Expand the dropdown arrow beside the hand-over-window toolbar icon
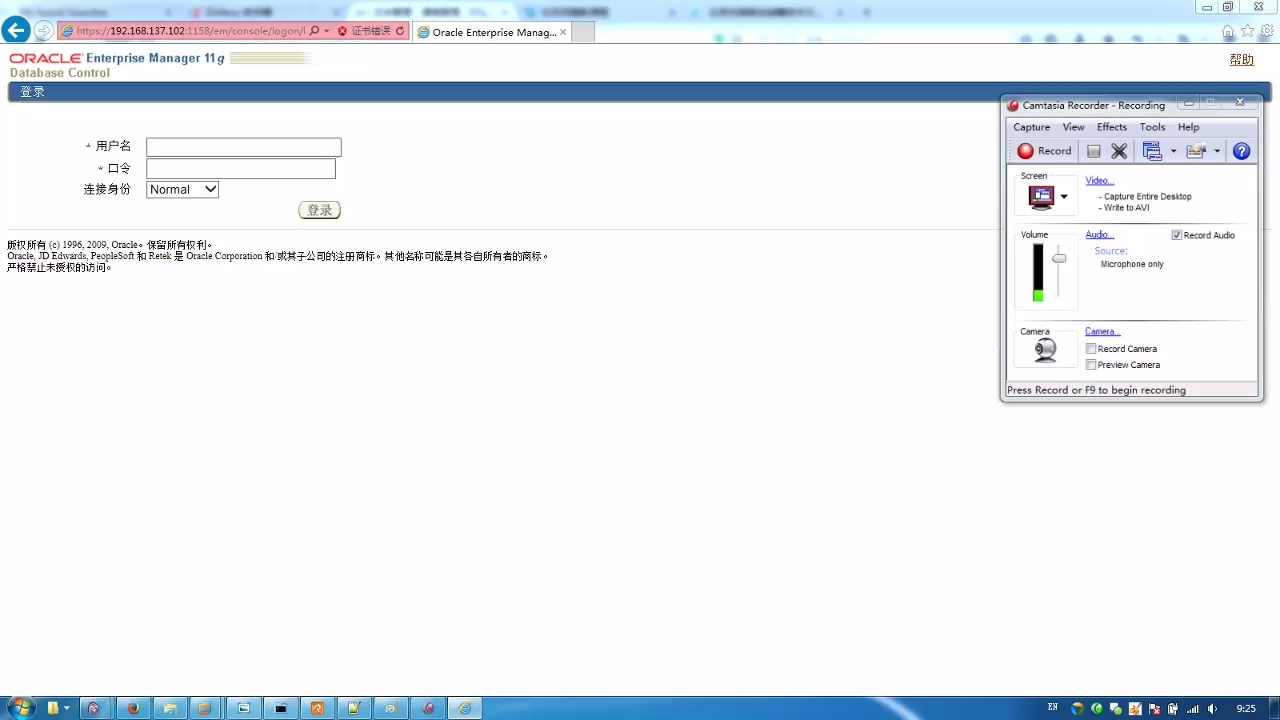Screen dimensions: 1280x720 (x=1217, y=151)
